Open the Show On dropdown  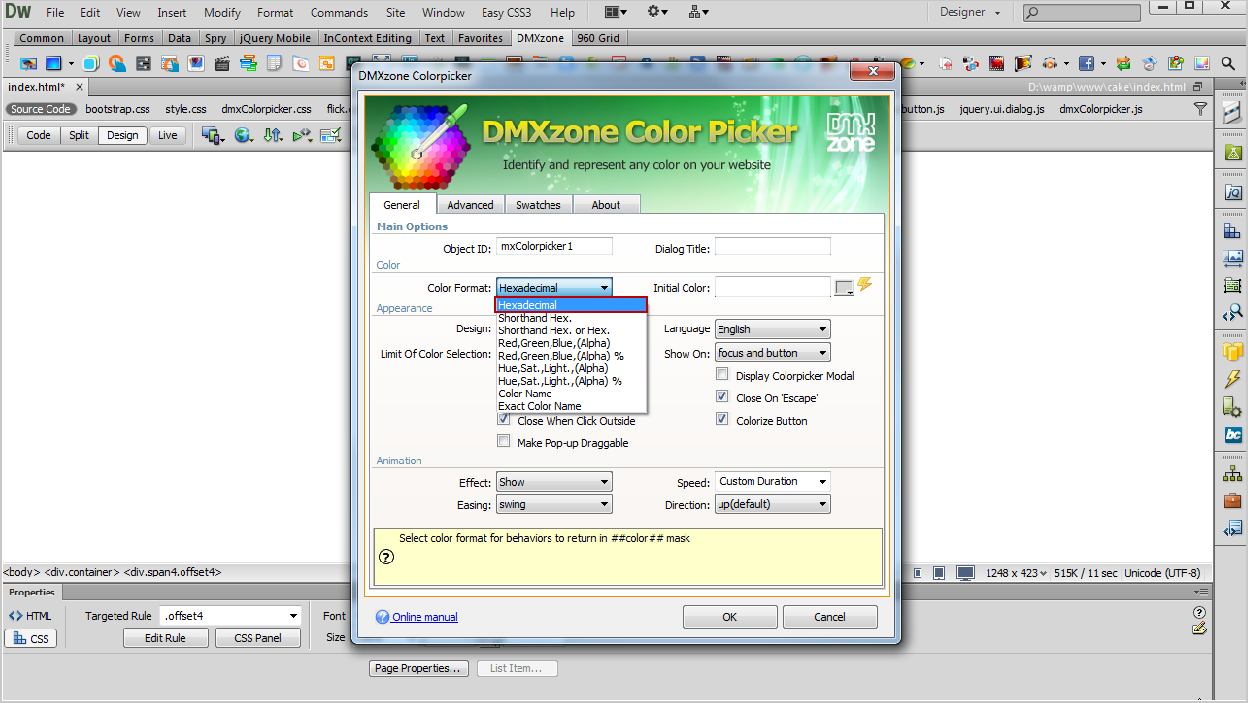[772, 353]
